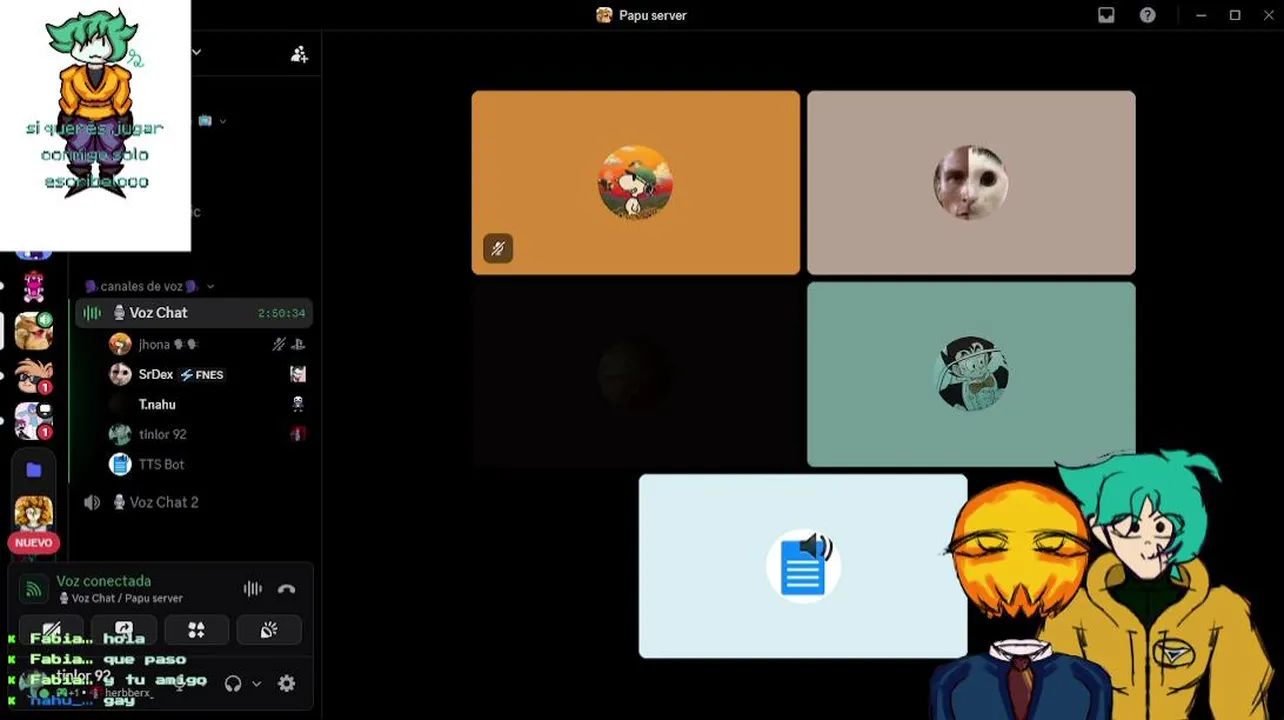Open the server icon with green speaker badge
1284x720 pixels.
(x=33, y=331)
